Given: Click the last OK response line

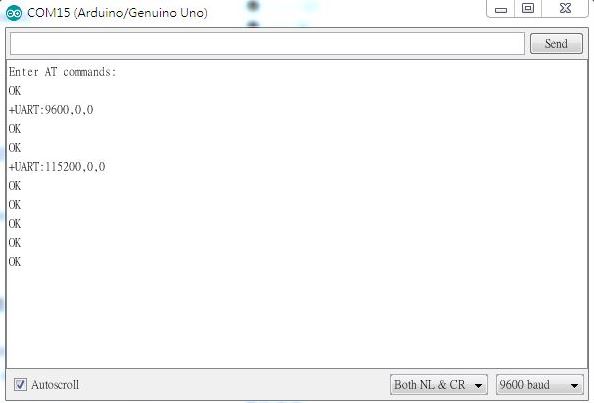Looking at the screenshot, I should [x=15, y=262].
